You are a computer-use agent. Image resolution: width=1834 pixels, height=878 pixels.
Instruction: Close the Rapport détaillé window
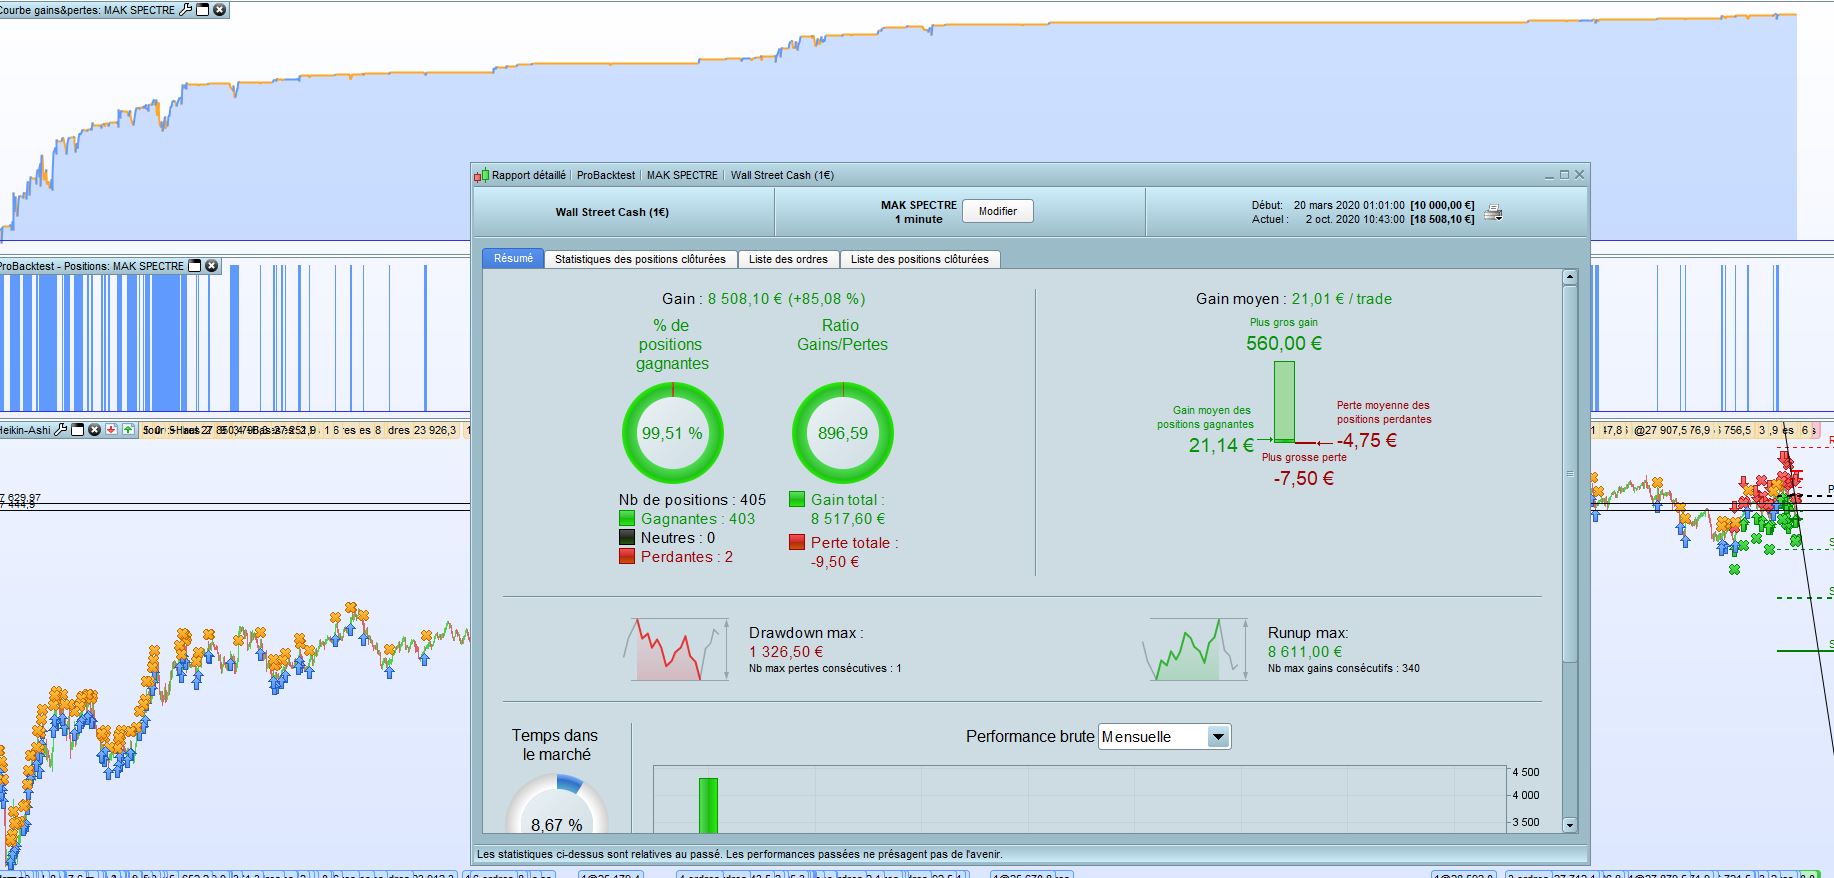tap(1580, 175)
